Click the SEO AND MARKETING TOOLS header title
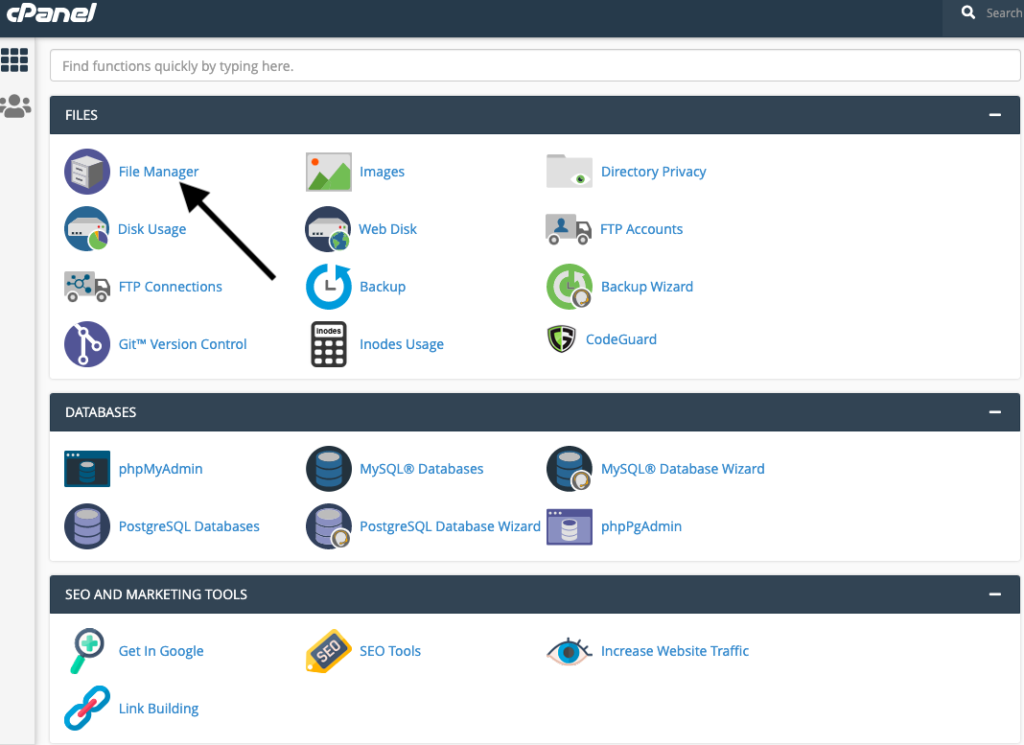1024x745 pixels. point(156,594)
